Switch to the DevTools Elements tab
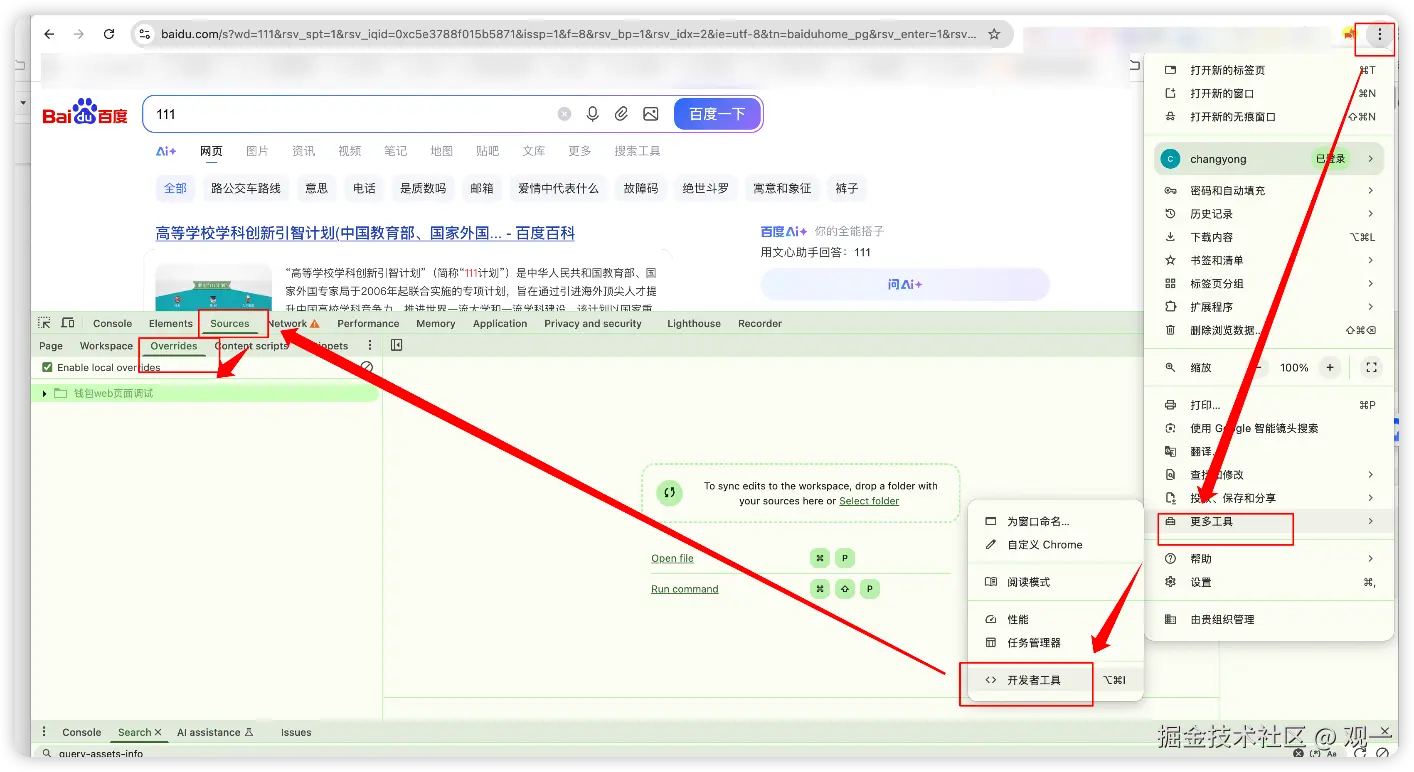1414x772 pixels. pyautogui.click(x=171, y=323)
